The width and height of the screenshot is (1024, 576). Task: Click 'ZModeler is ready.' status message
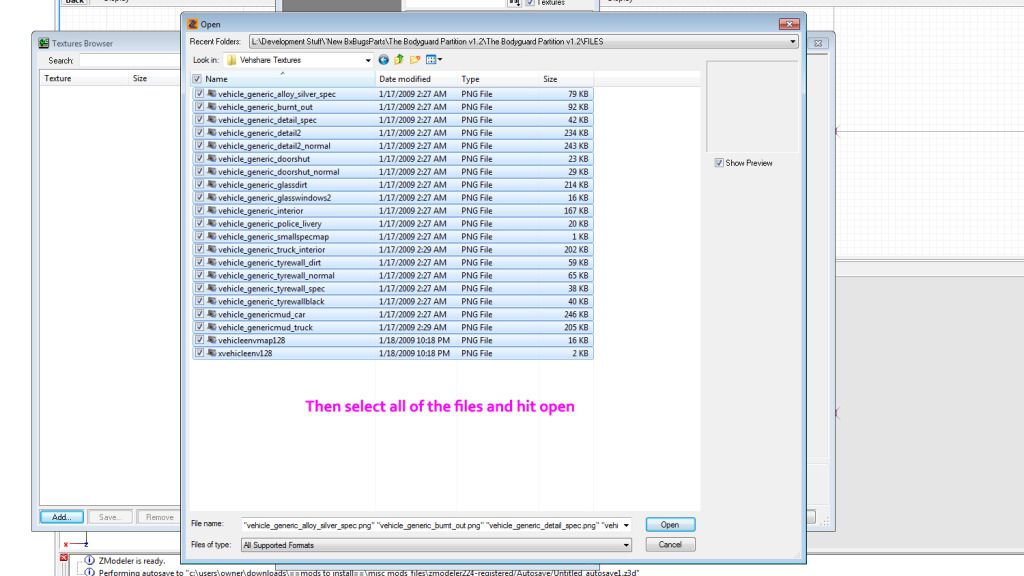tap(132, 560)
